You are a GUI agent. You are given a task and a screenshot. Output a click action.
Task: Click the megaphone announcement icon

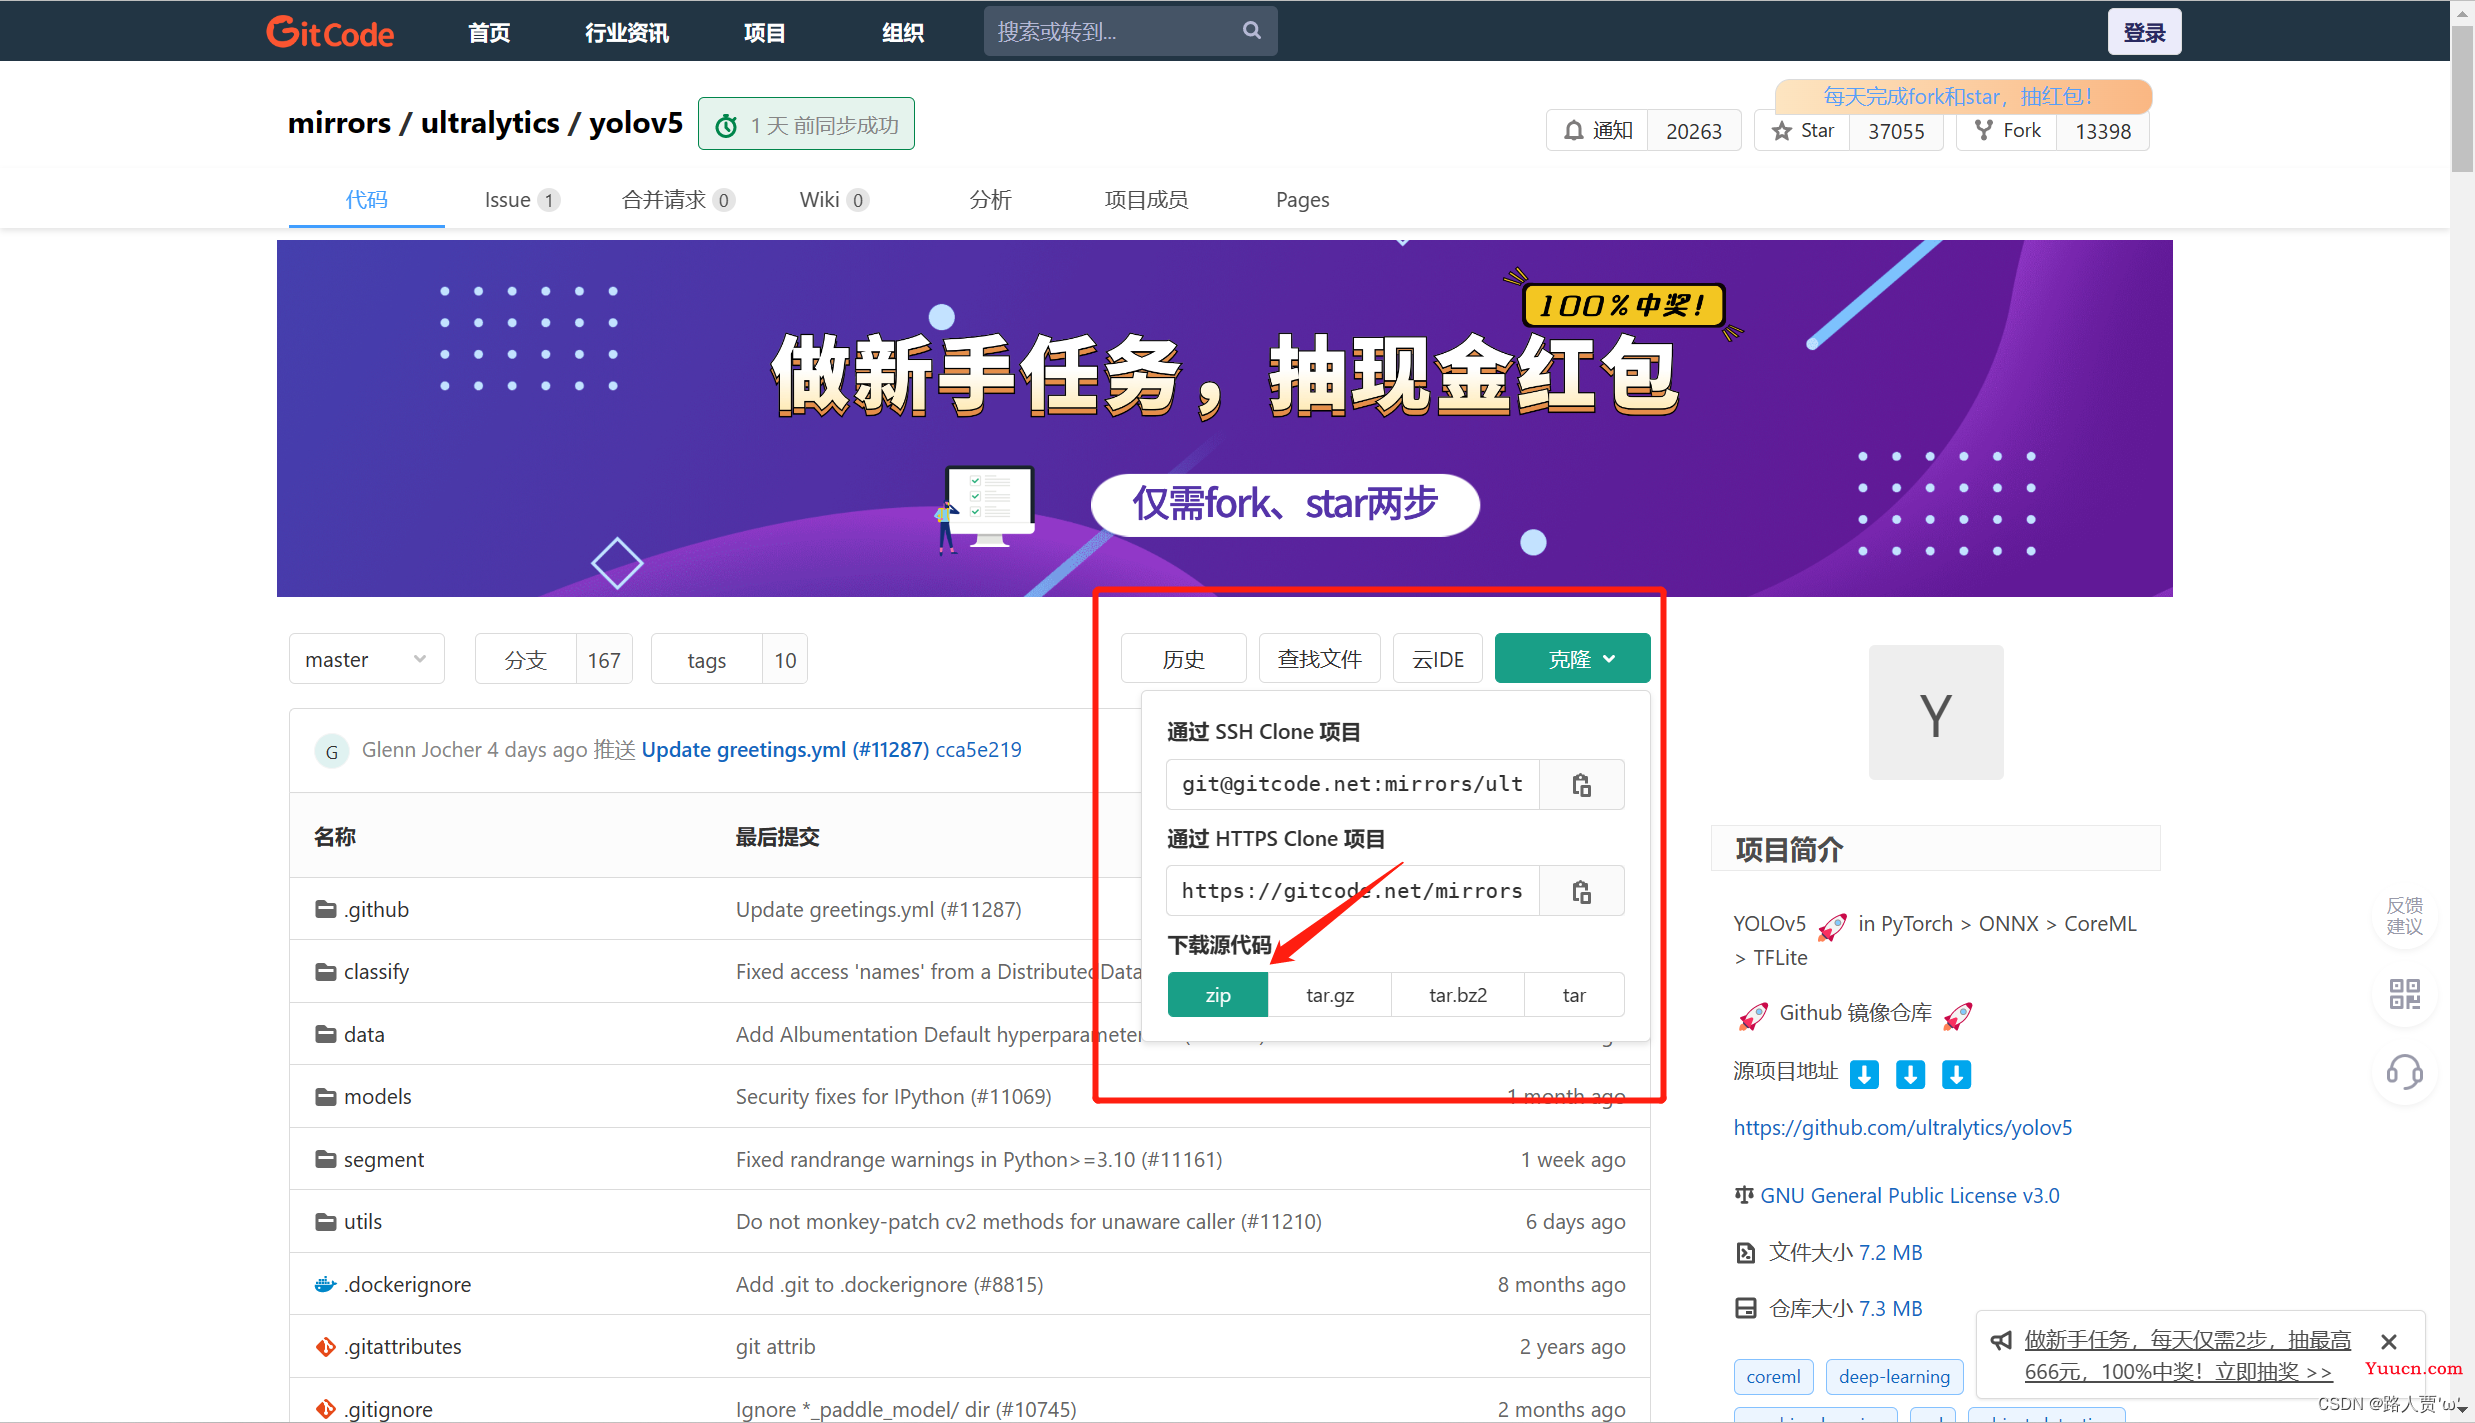2001,1341
